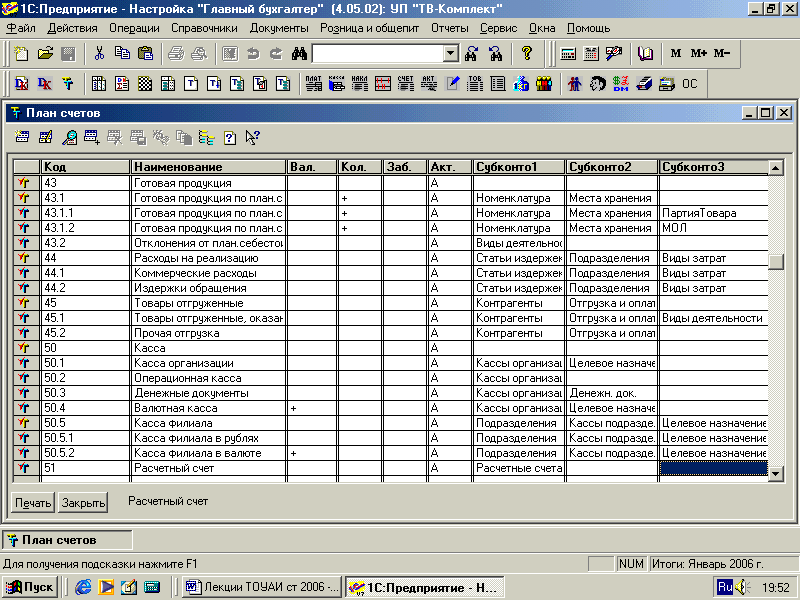Click the Internet Explorer quick launch icon
The height and width of the screenshot is (600, 800).
(83, 587)
